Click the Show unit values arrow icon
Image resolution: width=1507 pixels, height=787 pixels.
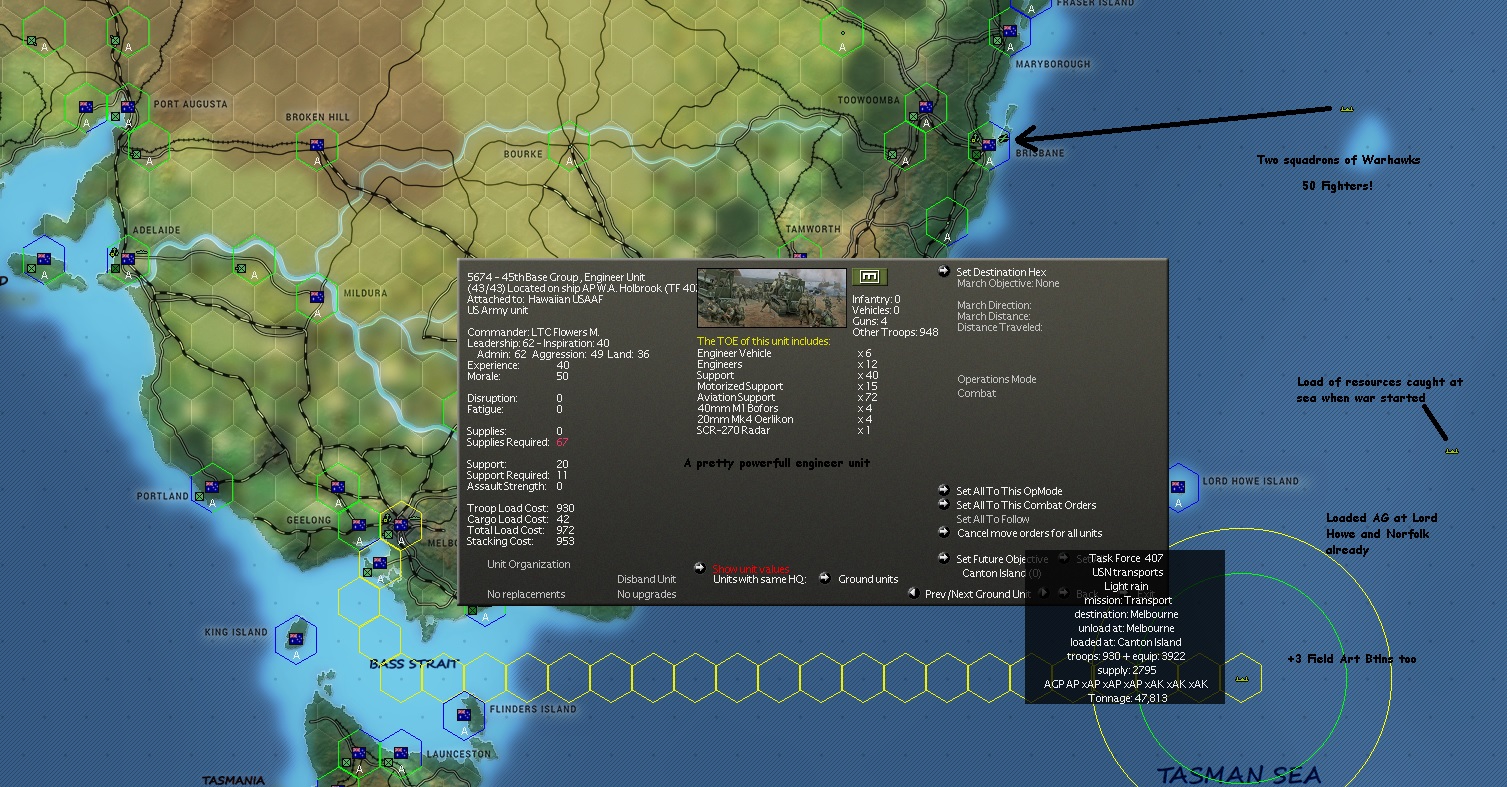(700, 568)
